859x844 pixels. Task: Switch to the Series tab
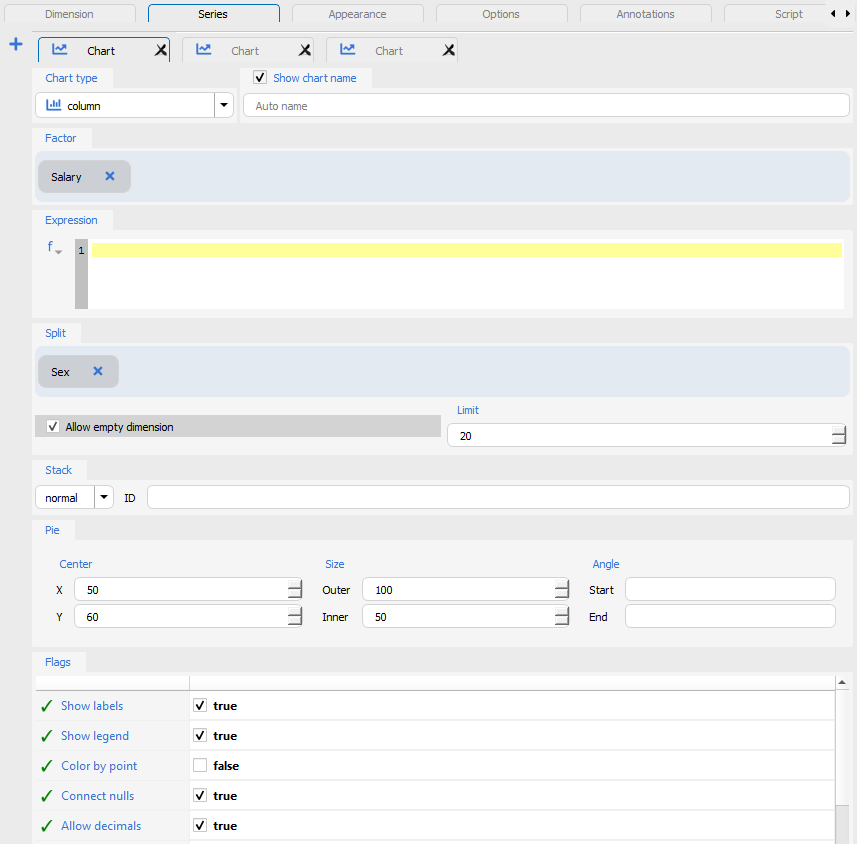tap(214, 14)
